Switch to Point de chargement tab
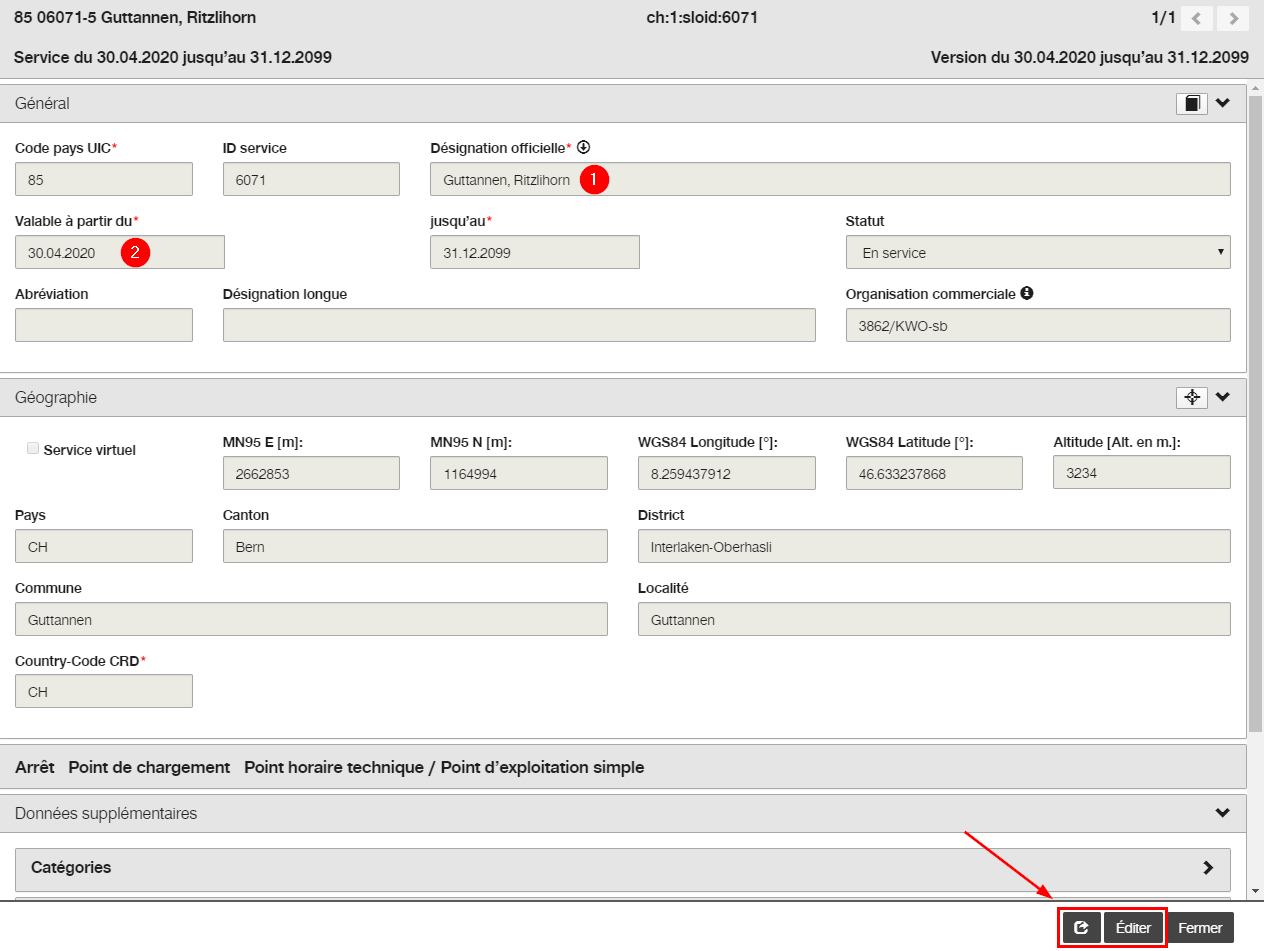The image size is (1267, 951). coord(149,768)
